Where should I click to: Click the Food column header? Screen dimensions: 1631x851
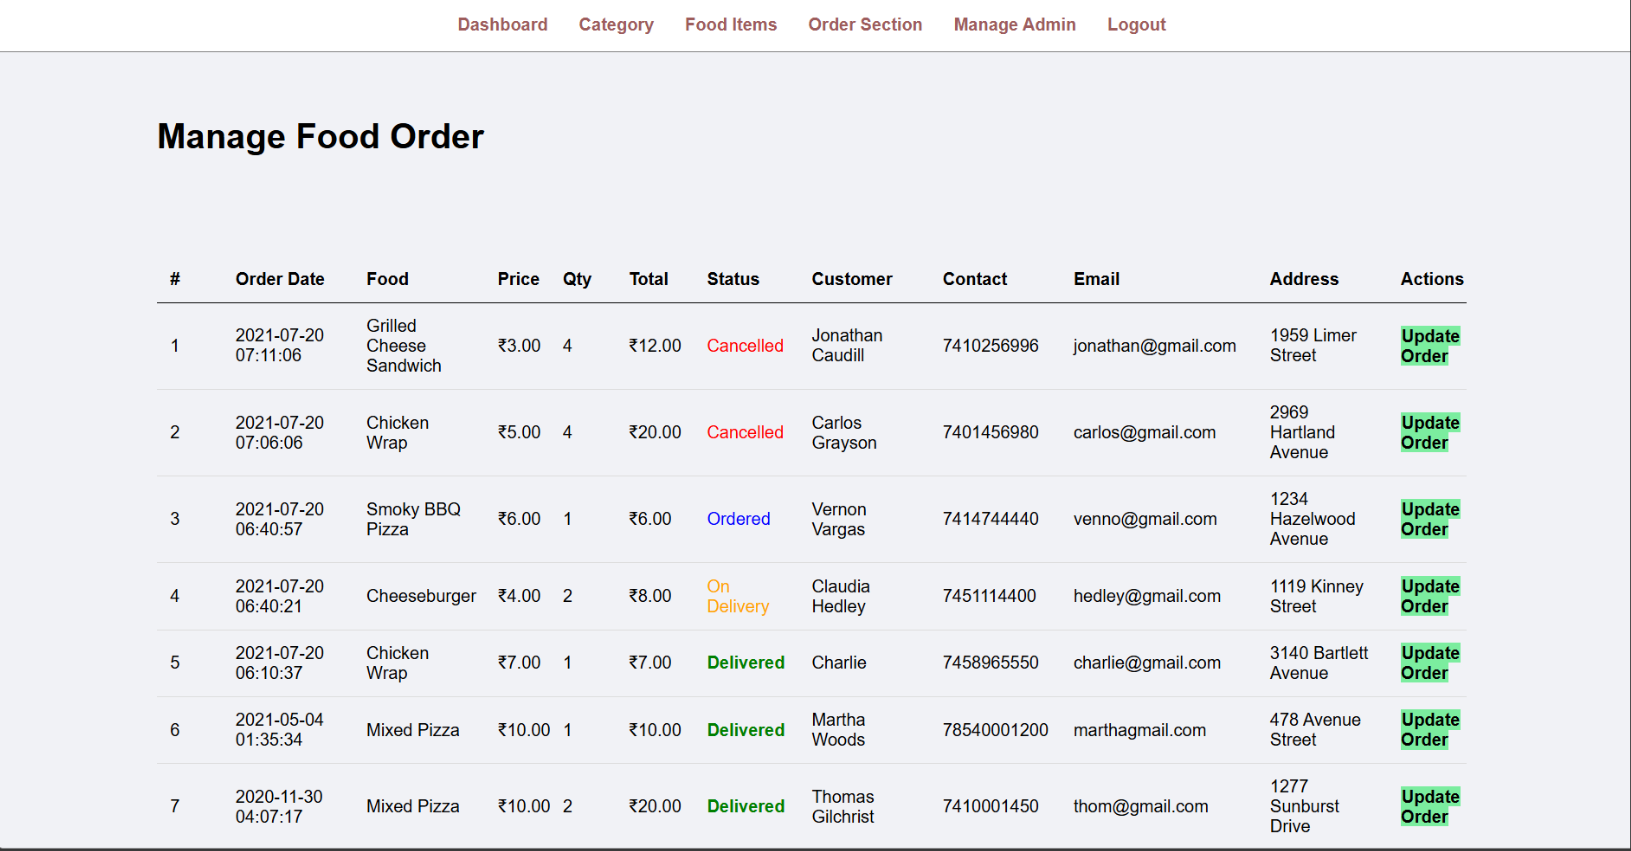pos(387,279)
